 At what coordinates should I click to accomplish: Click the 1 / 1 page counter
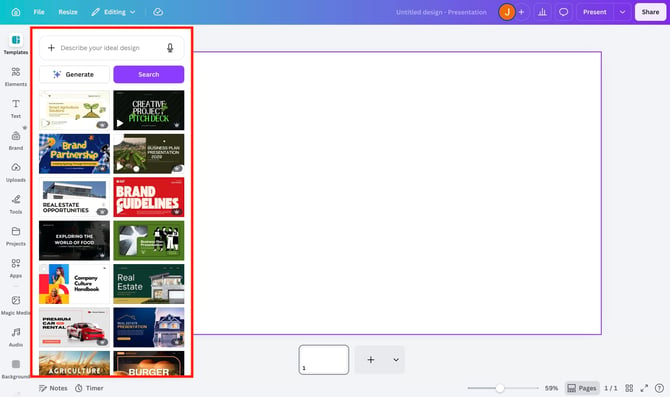pos(611,388)
